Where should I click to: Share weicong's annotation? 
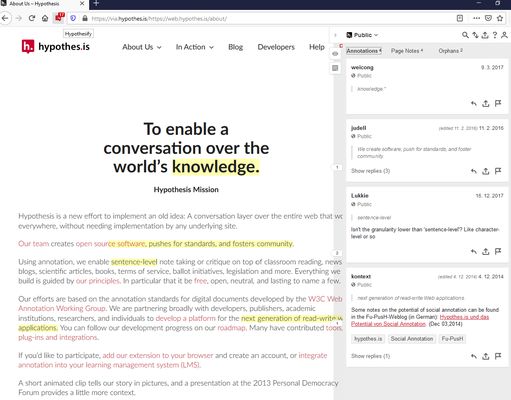[486, 104]
